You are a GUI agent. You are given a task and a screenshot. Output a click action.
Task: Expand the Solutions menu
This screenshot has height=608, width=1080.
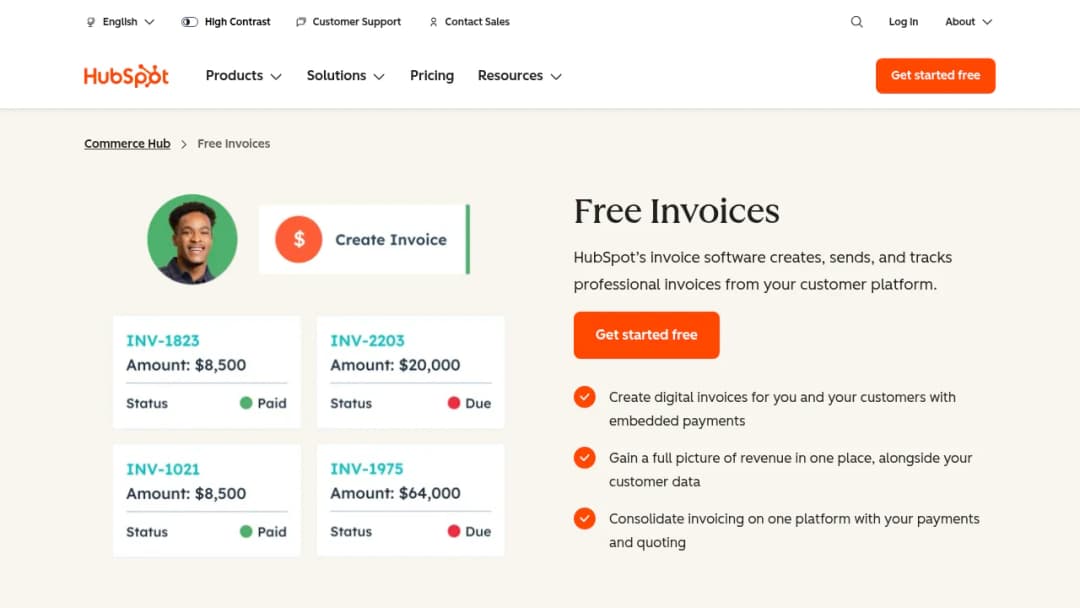pos(345,76)
